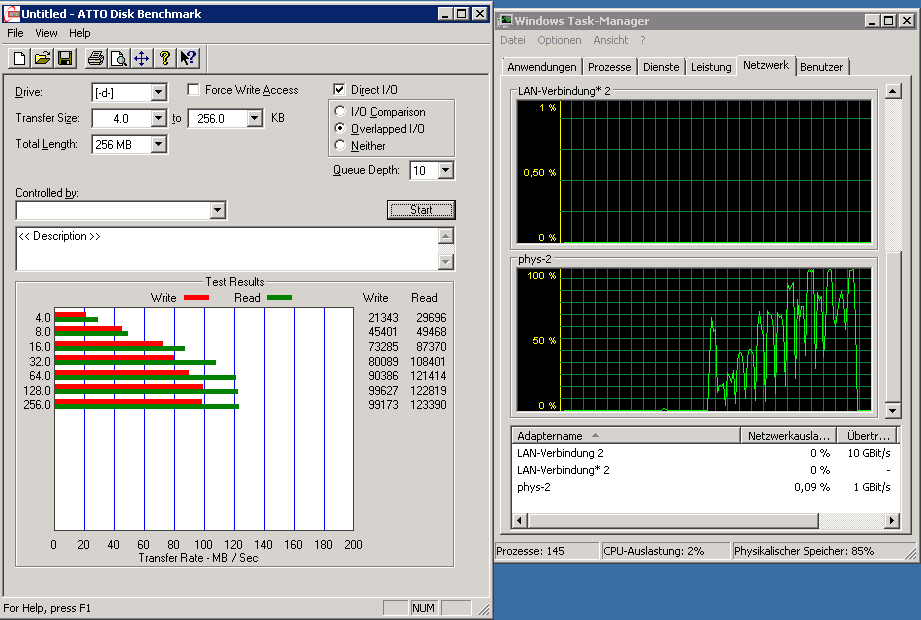Select the LAN-Verbindung* 2 adapter row
921x620 pixels.
point(705,470)
